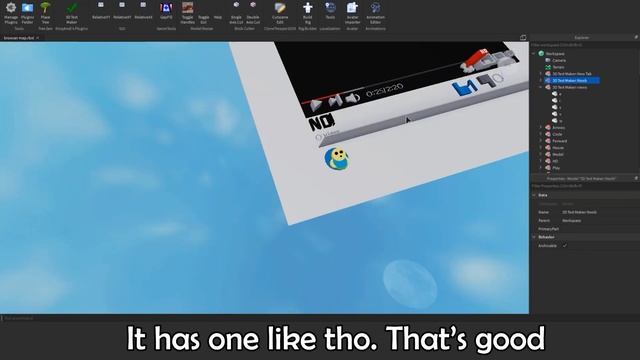The width and height of the screenshot is (640, 360).
Task: Expand the Model node in Explorer
Action: click(541, 154)
